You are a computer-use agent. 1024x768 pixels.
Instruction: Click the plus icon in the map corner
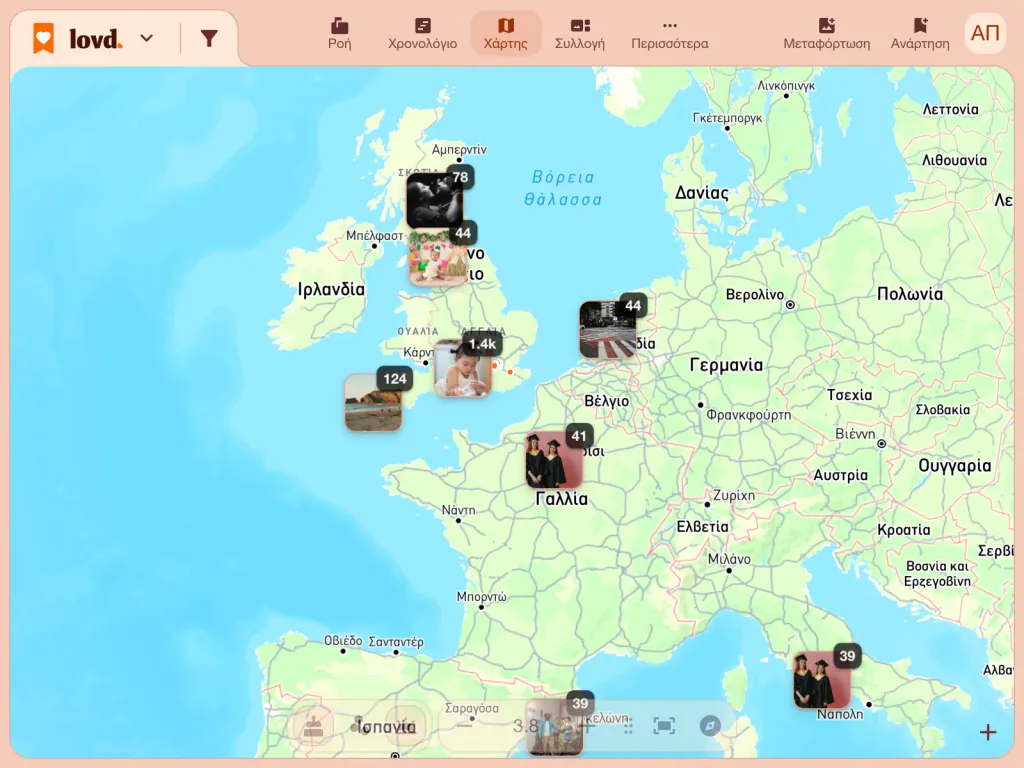point(988,732)
